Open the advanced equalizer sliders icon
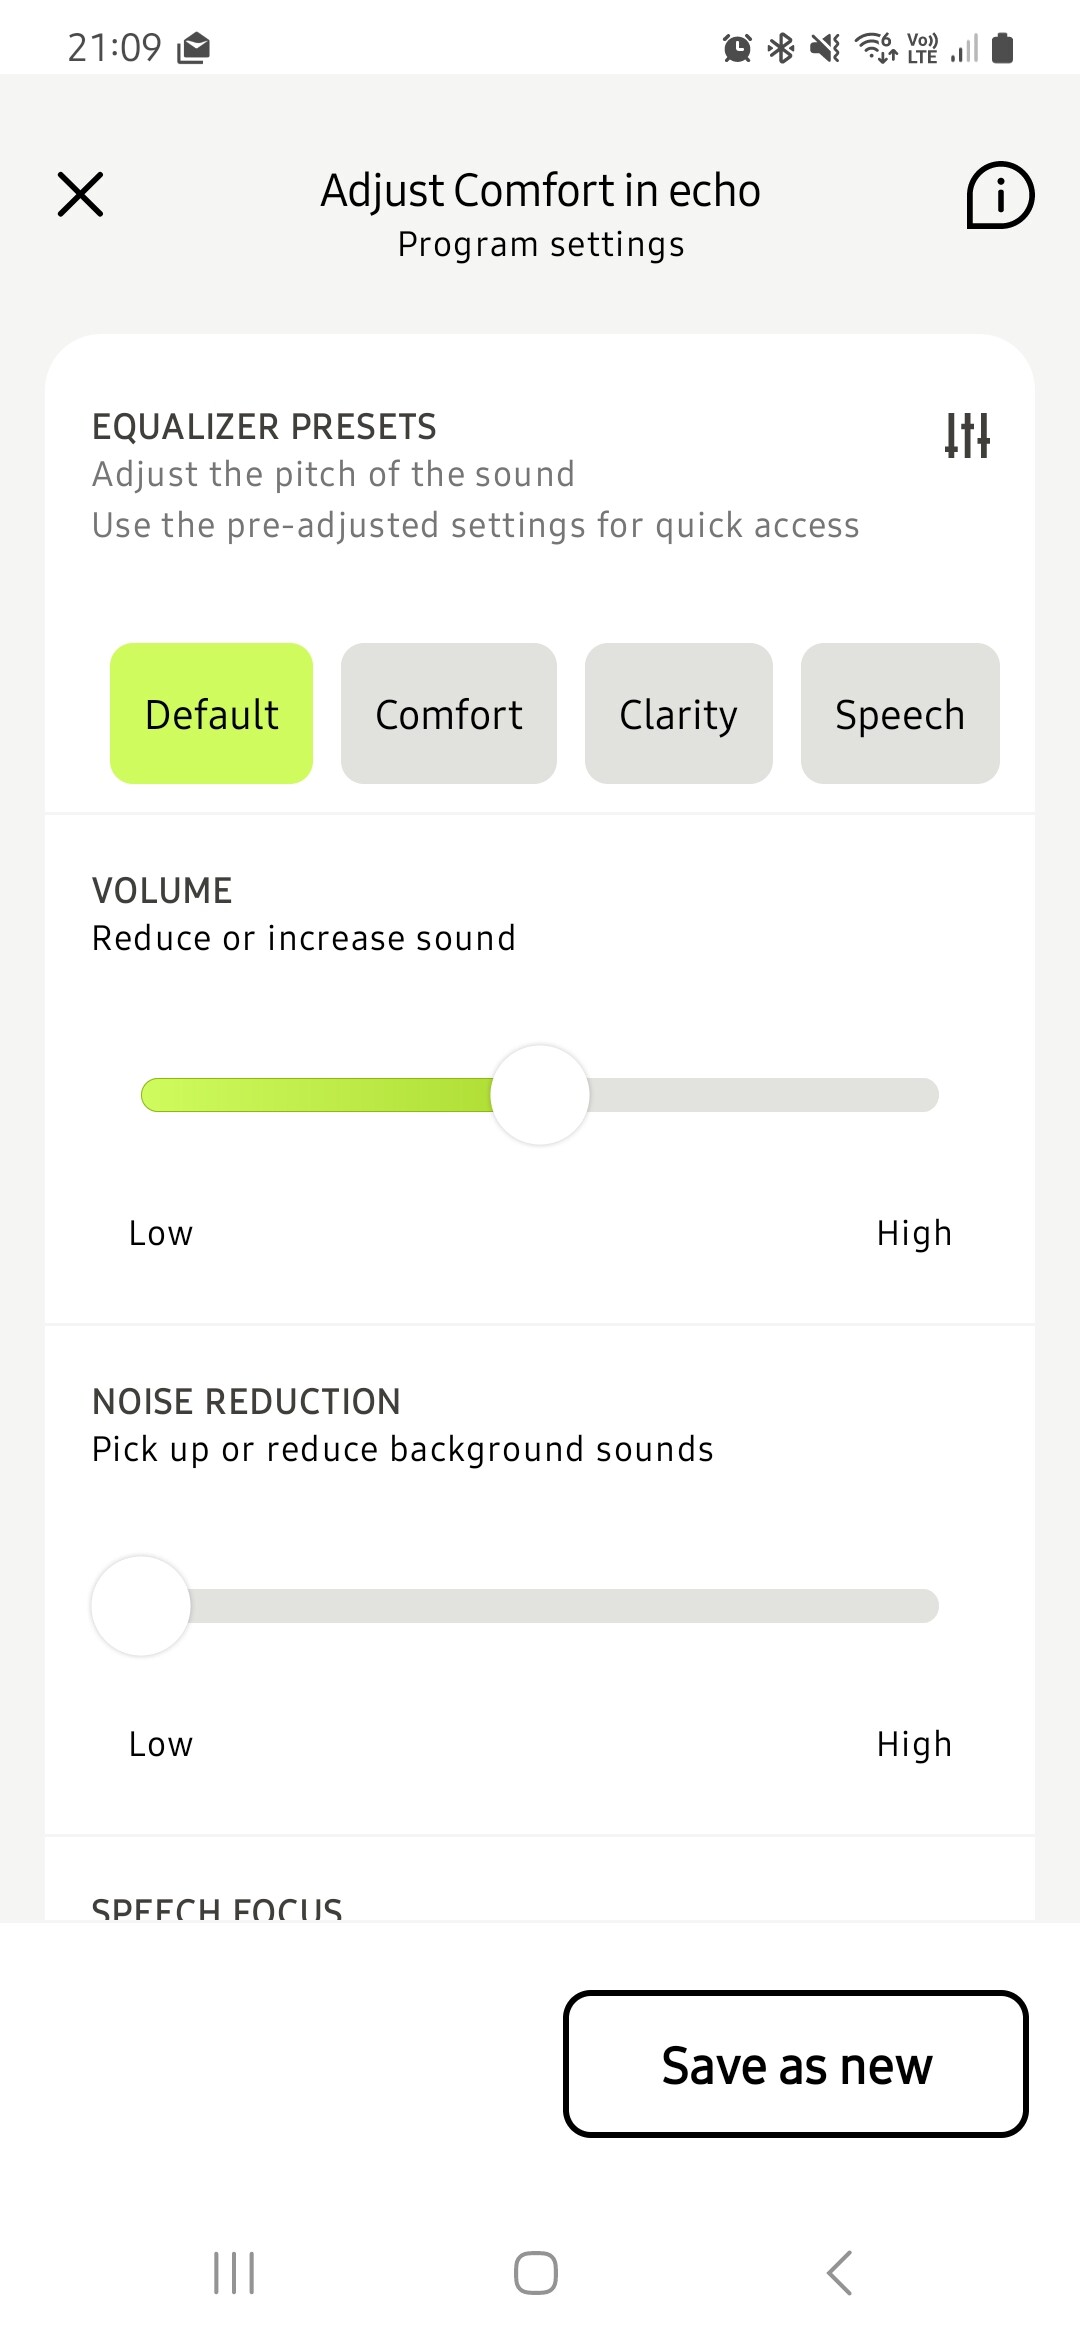This screenshot has width=1080, height=2340. tap(967, 435)
